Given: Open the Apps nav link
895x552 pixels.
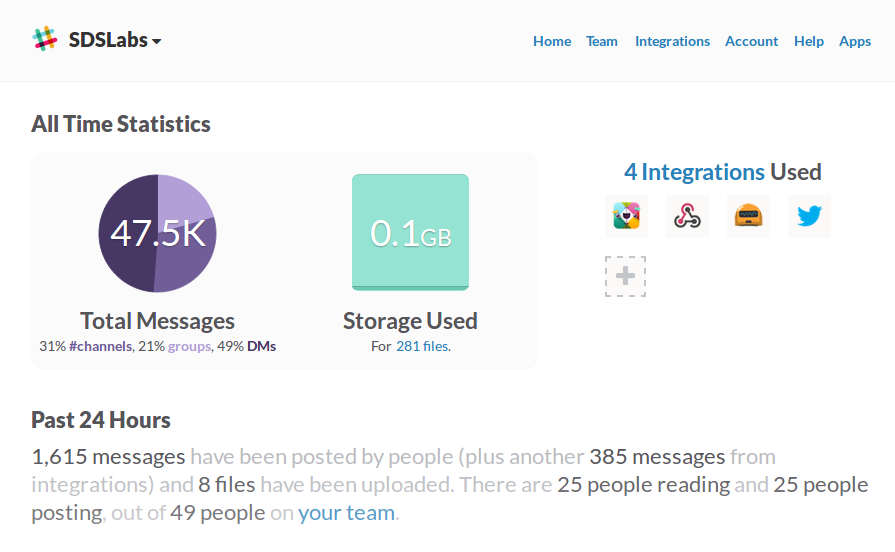Looking at the screenshot, I should point(854,41).
